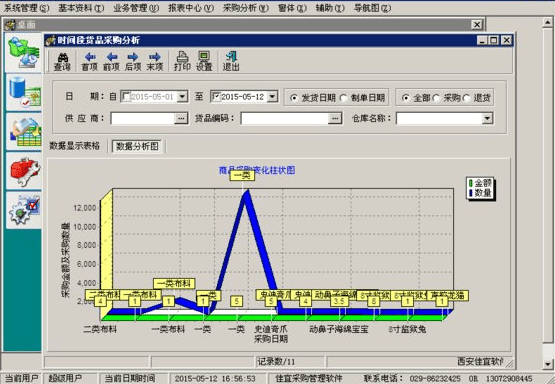Click inside the 供应商 input field
555x384 pixels.
[143, 118]
